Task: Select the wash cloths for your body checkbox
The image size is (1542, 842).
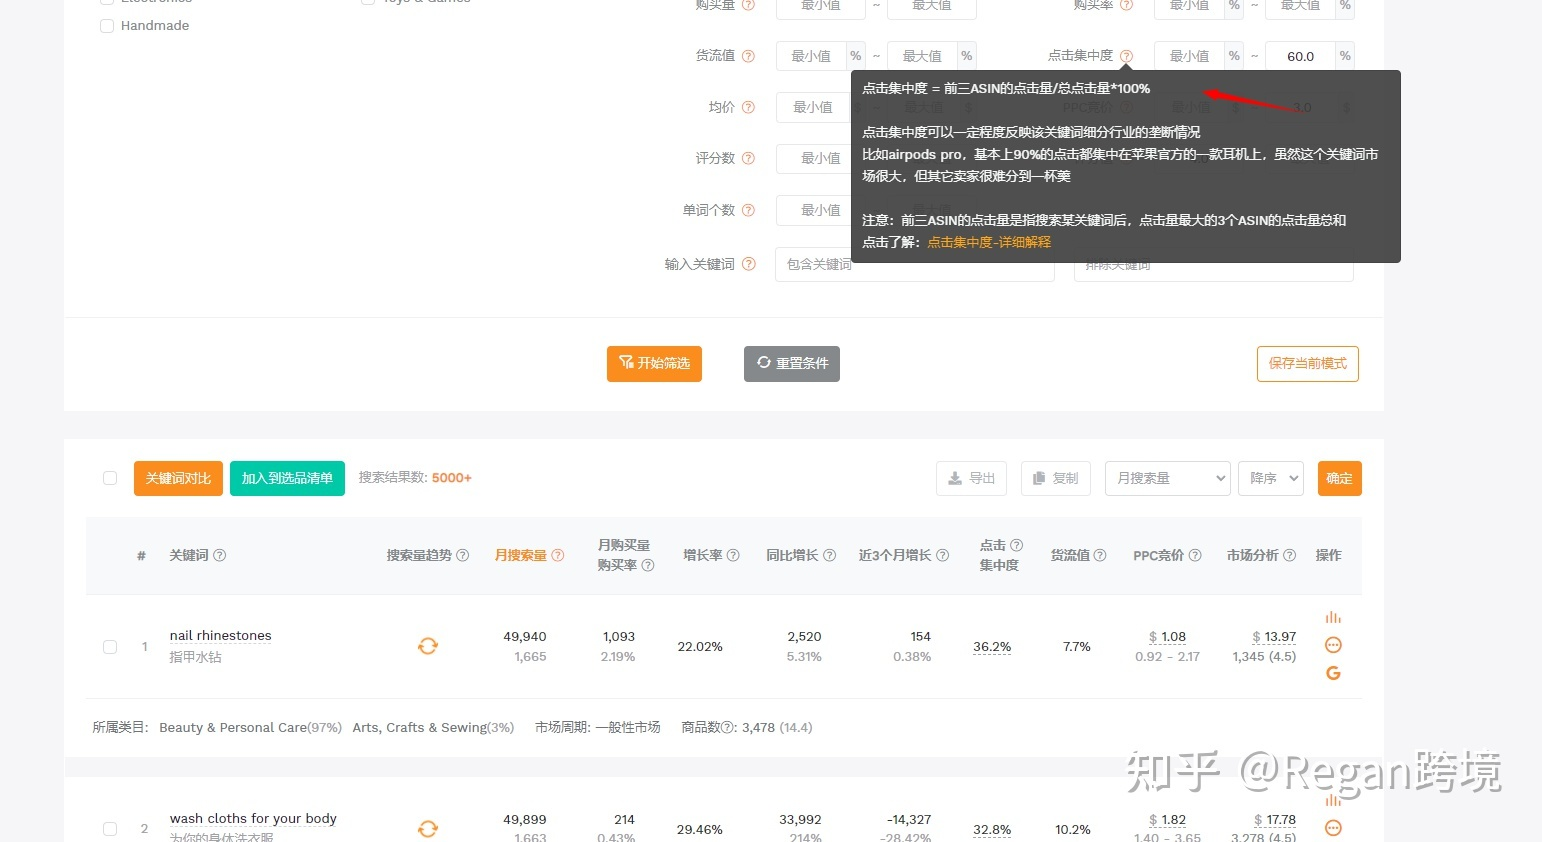Action: click(110, 829)
